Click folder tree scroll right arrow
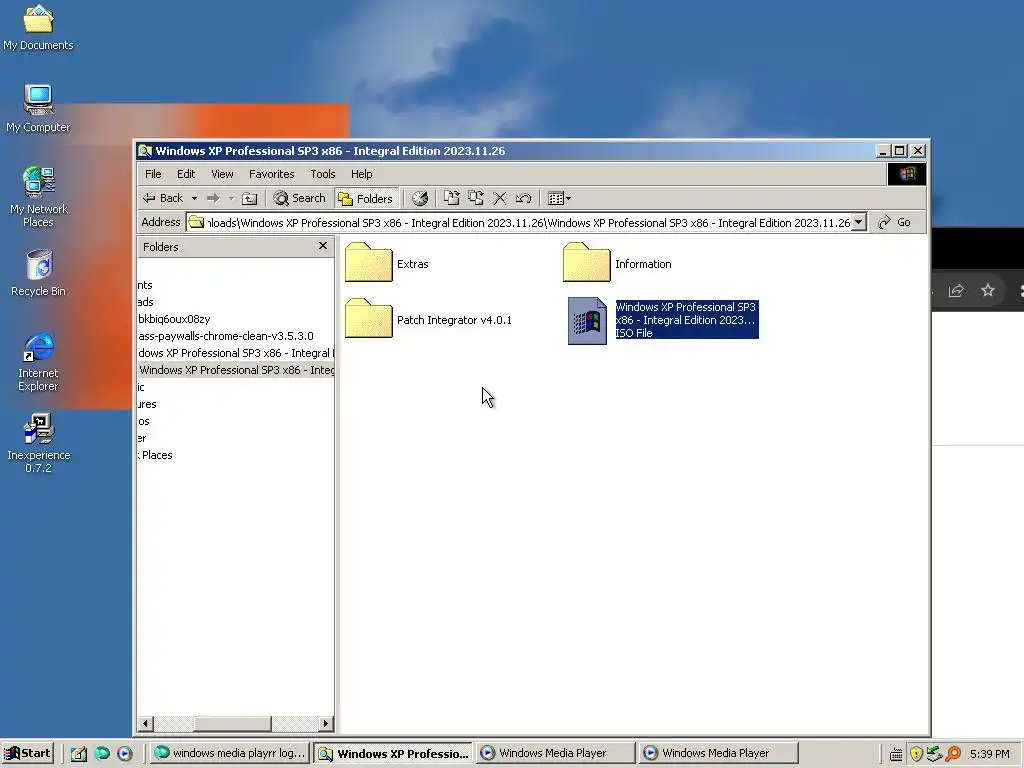The height and width of the screenshot is (768, 1024). (326, 724)
